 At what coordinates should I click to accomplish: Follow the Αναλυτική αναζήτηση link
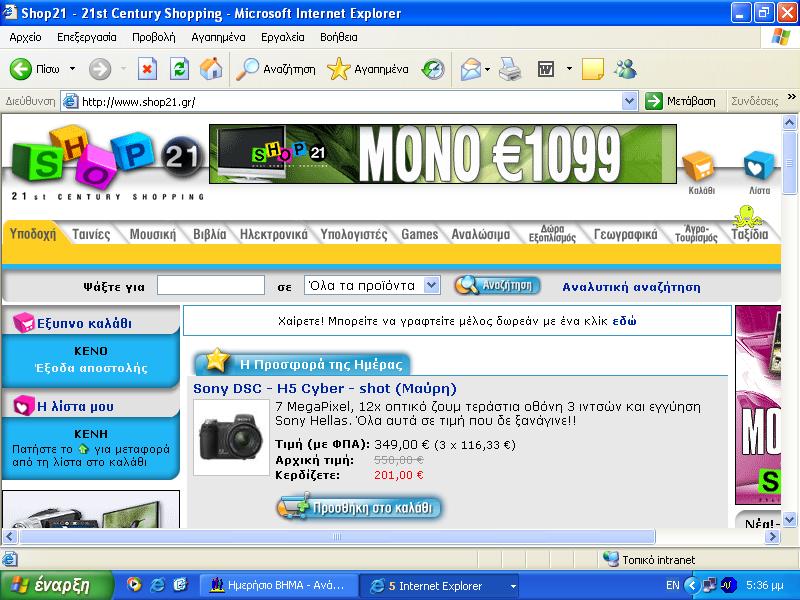point(631,287)
